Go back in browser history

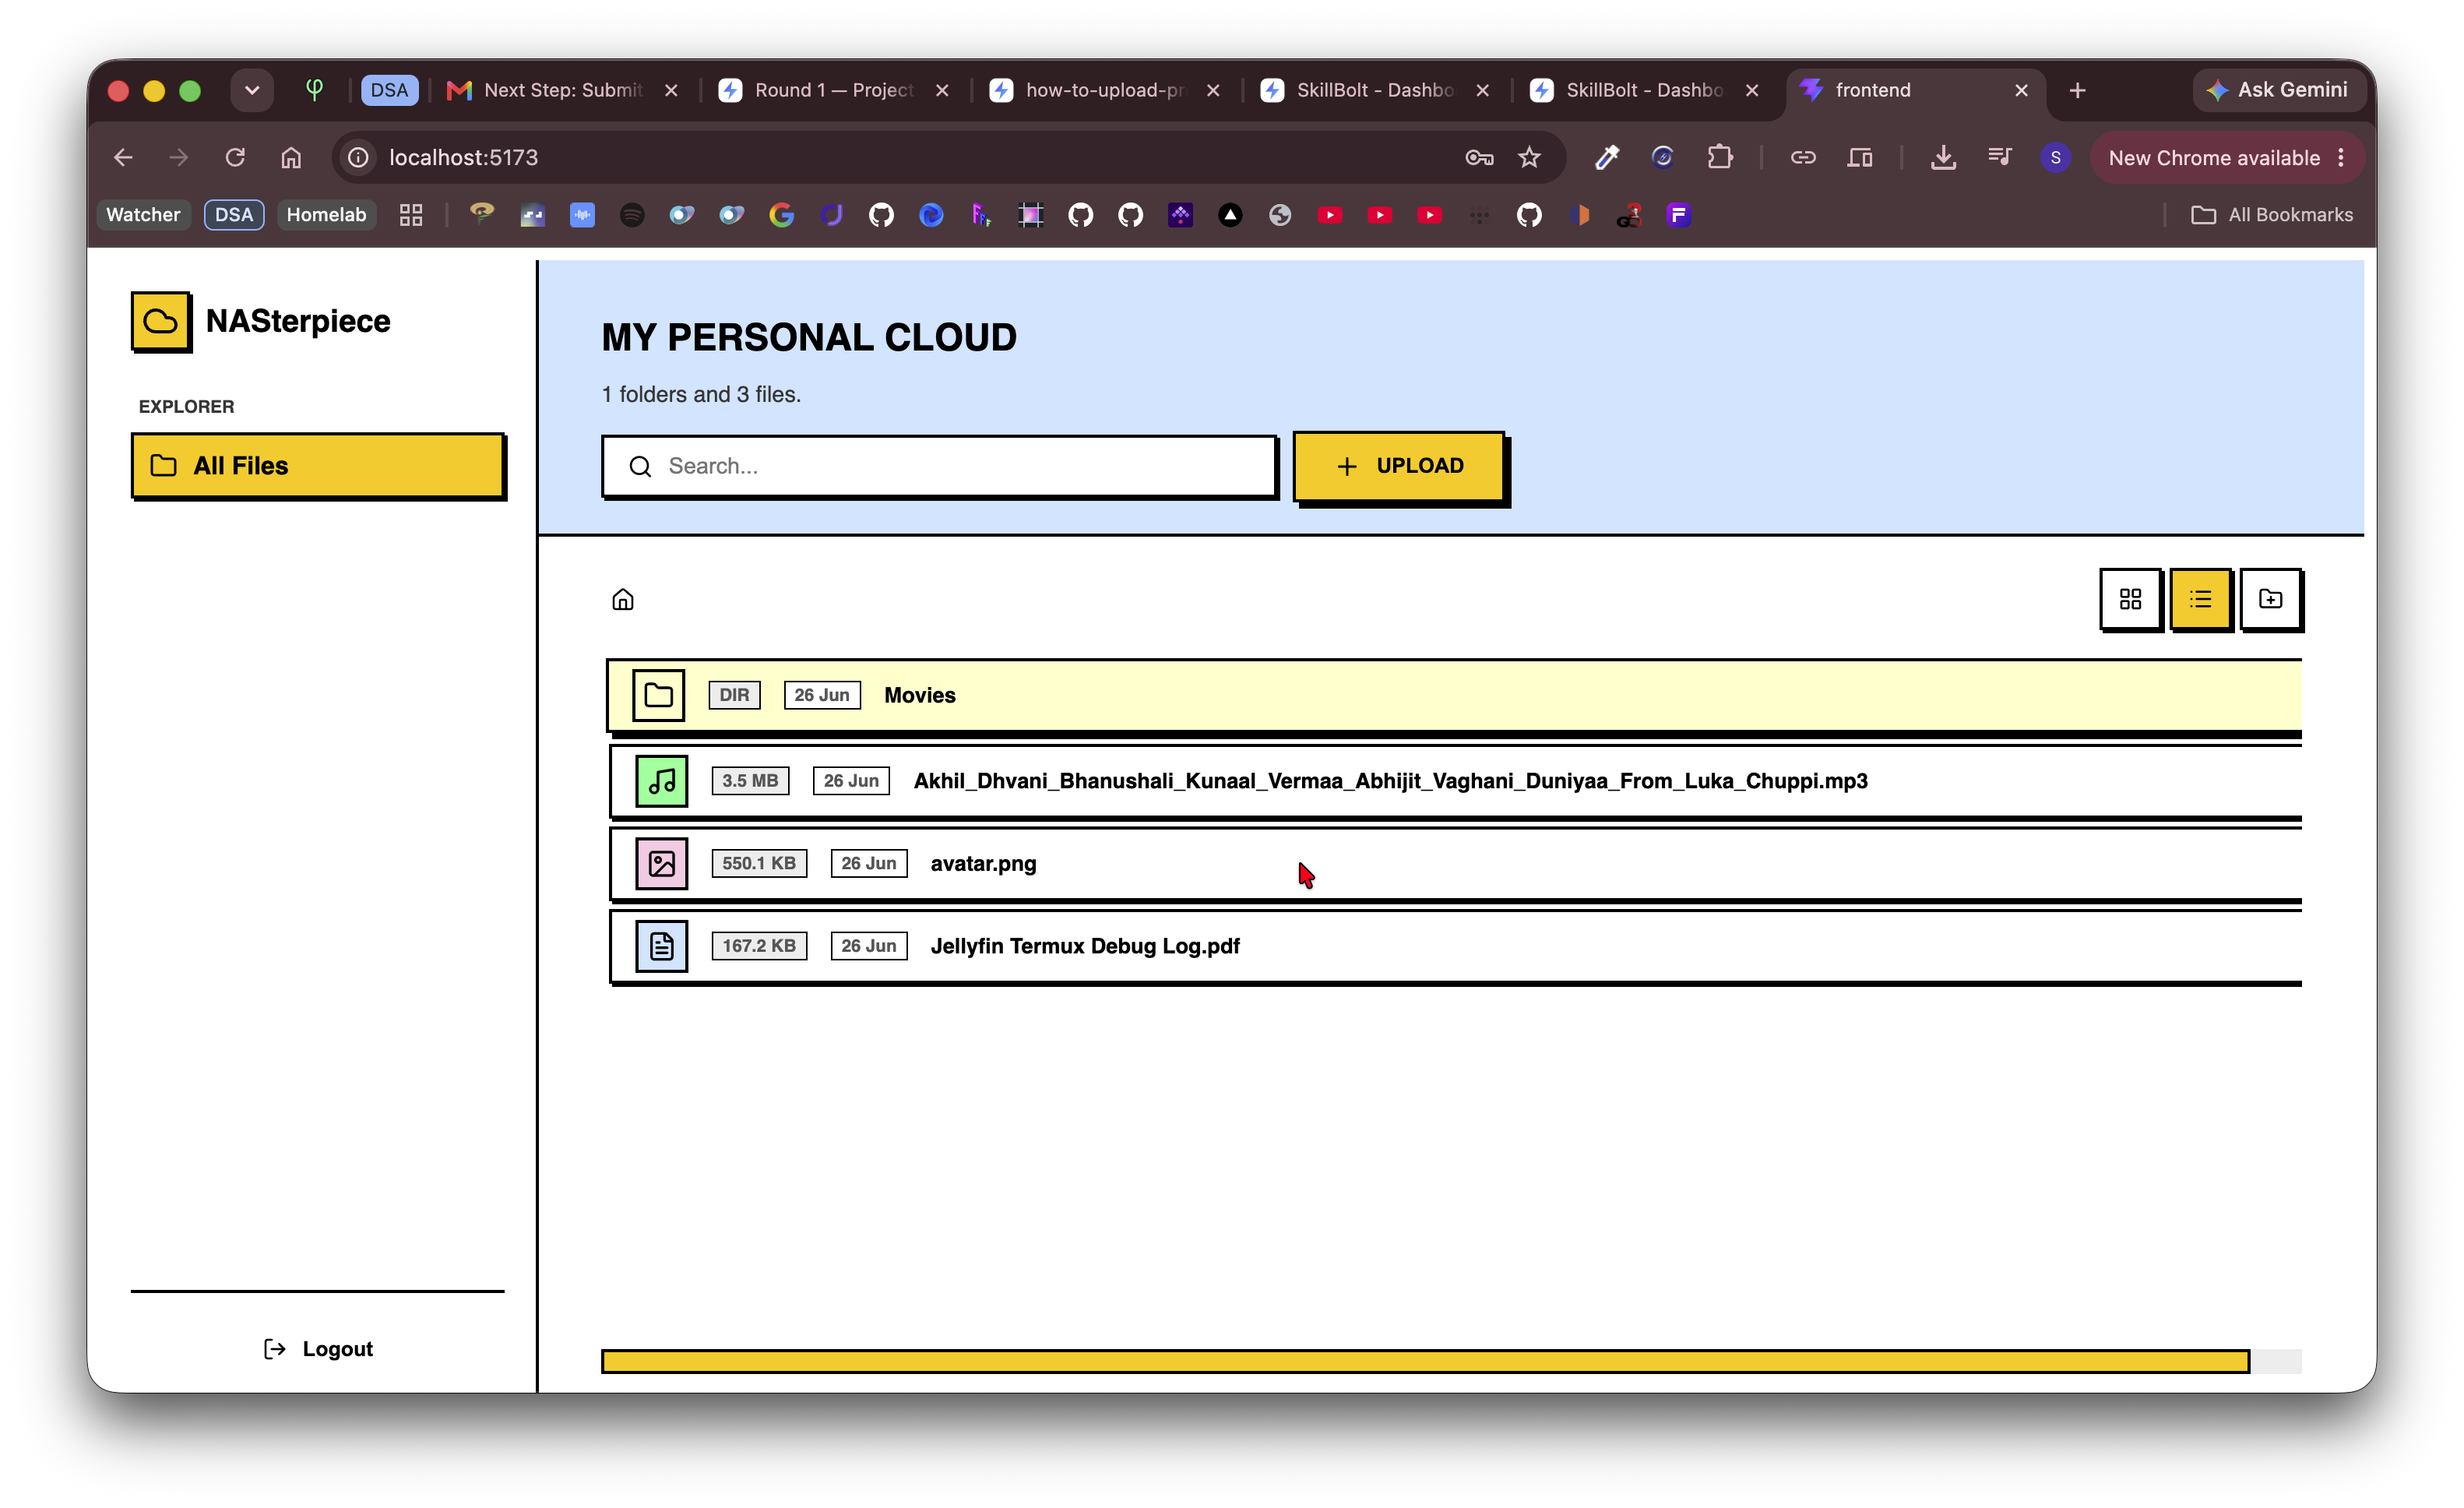(x=123, y=157)
